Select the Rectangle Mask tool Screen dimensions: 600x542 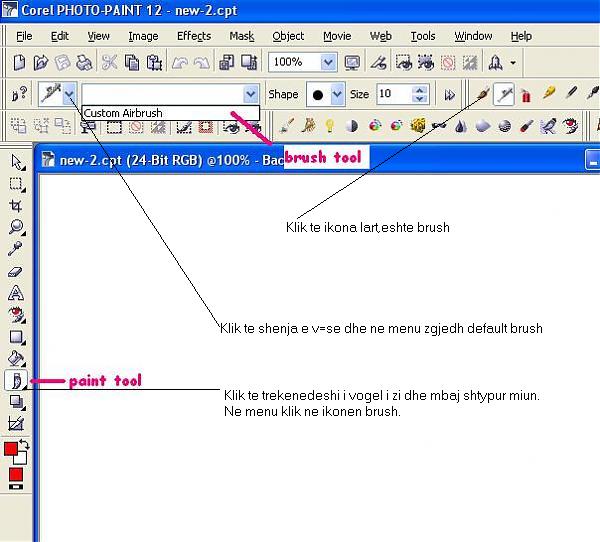pos(16,184)
